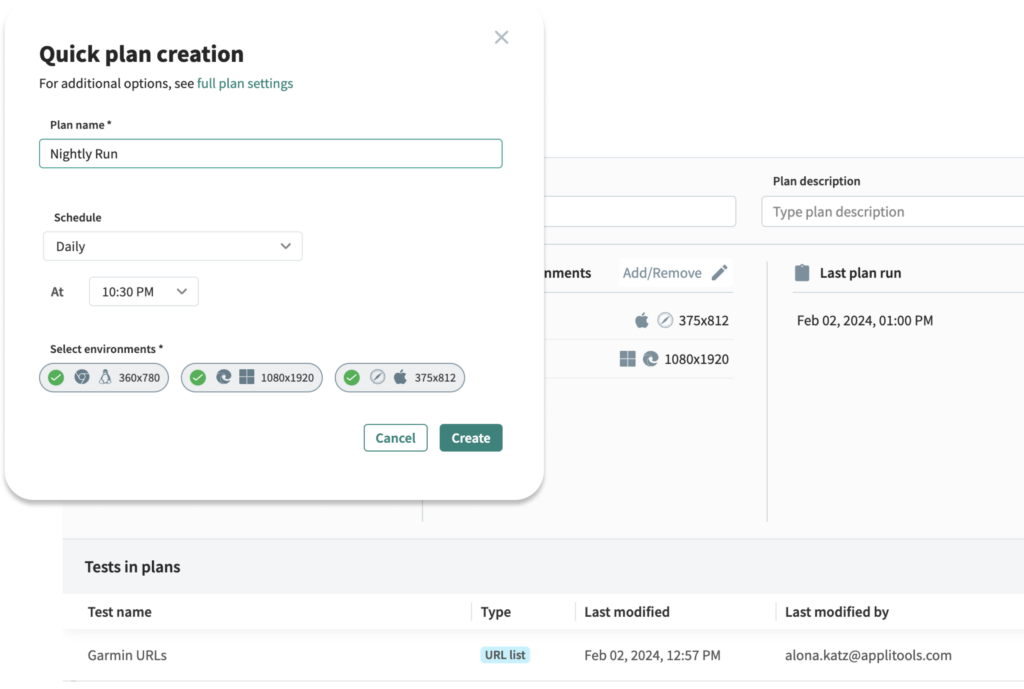
Task: Open full plan settings link
Action: 245,83
